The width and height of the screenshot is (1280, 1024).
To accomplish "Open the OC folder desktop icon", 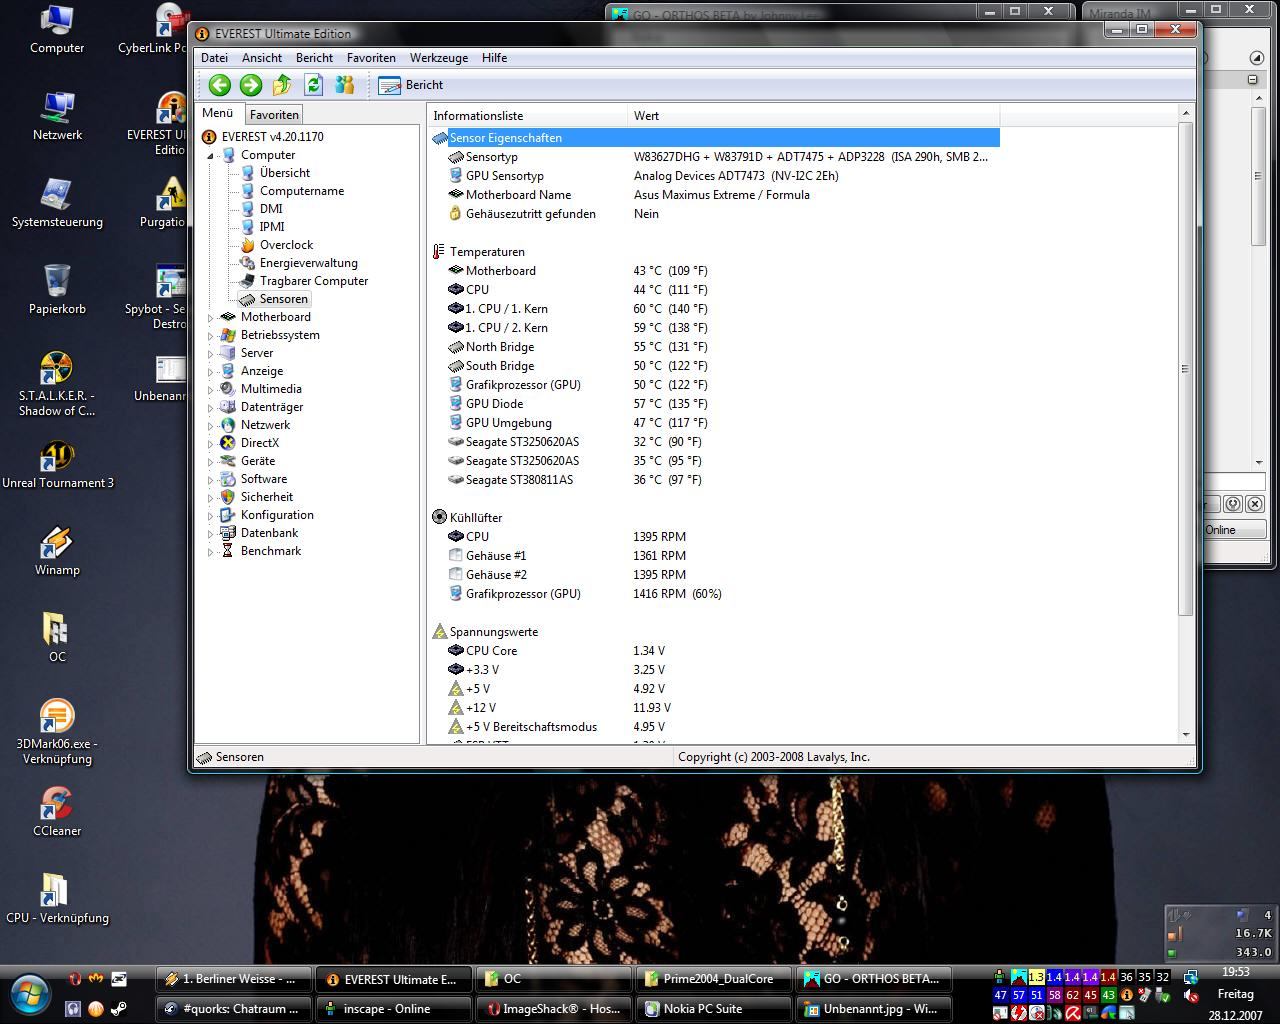I will click(x=57, y=639).
